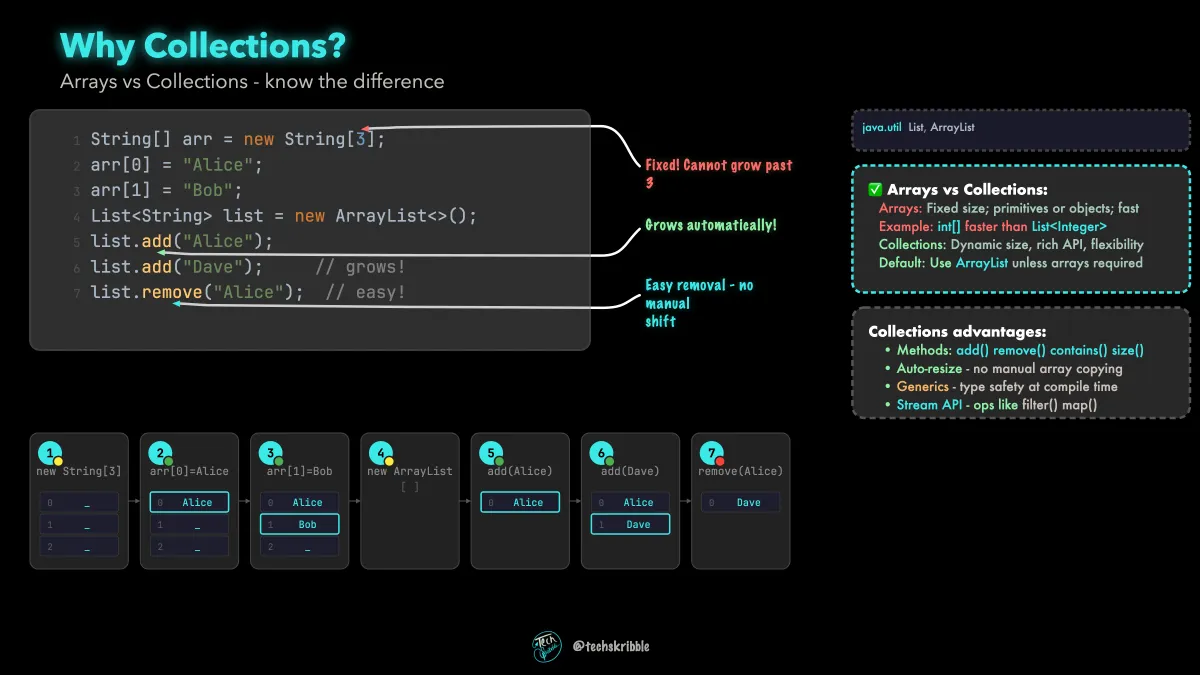Click the "Collections advantages:" heading
The height and width of the screenshot is (675, 1200).
pos(957,331)
